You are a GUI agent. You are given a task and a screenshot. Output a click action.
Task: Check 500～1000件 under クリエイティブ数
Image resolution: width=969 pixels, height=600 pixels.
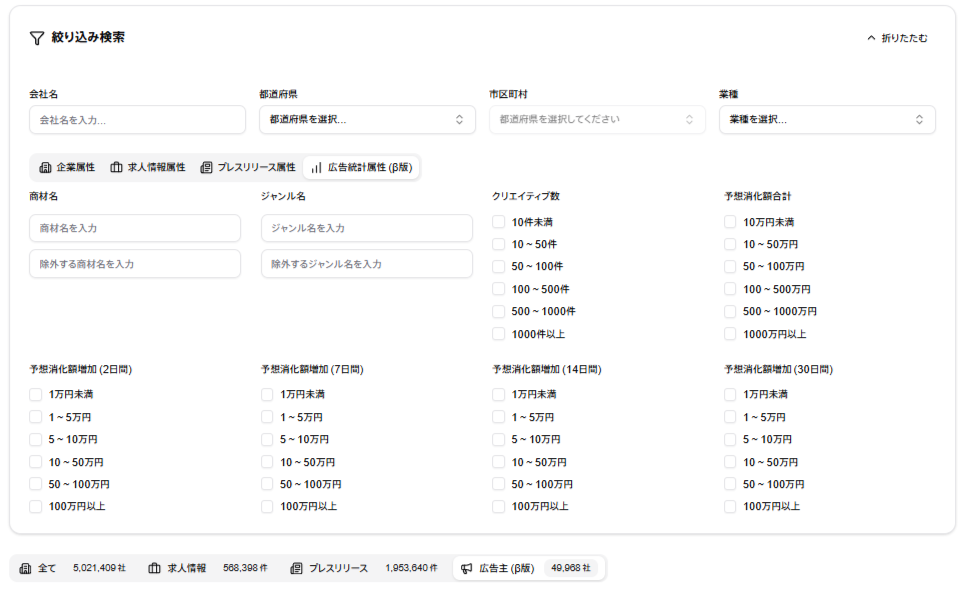[x=499, y=311]
